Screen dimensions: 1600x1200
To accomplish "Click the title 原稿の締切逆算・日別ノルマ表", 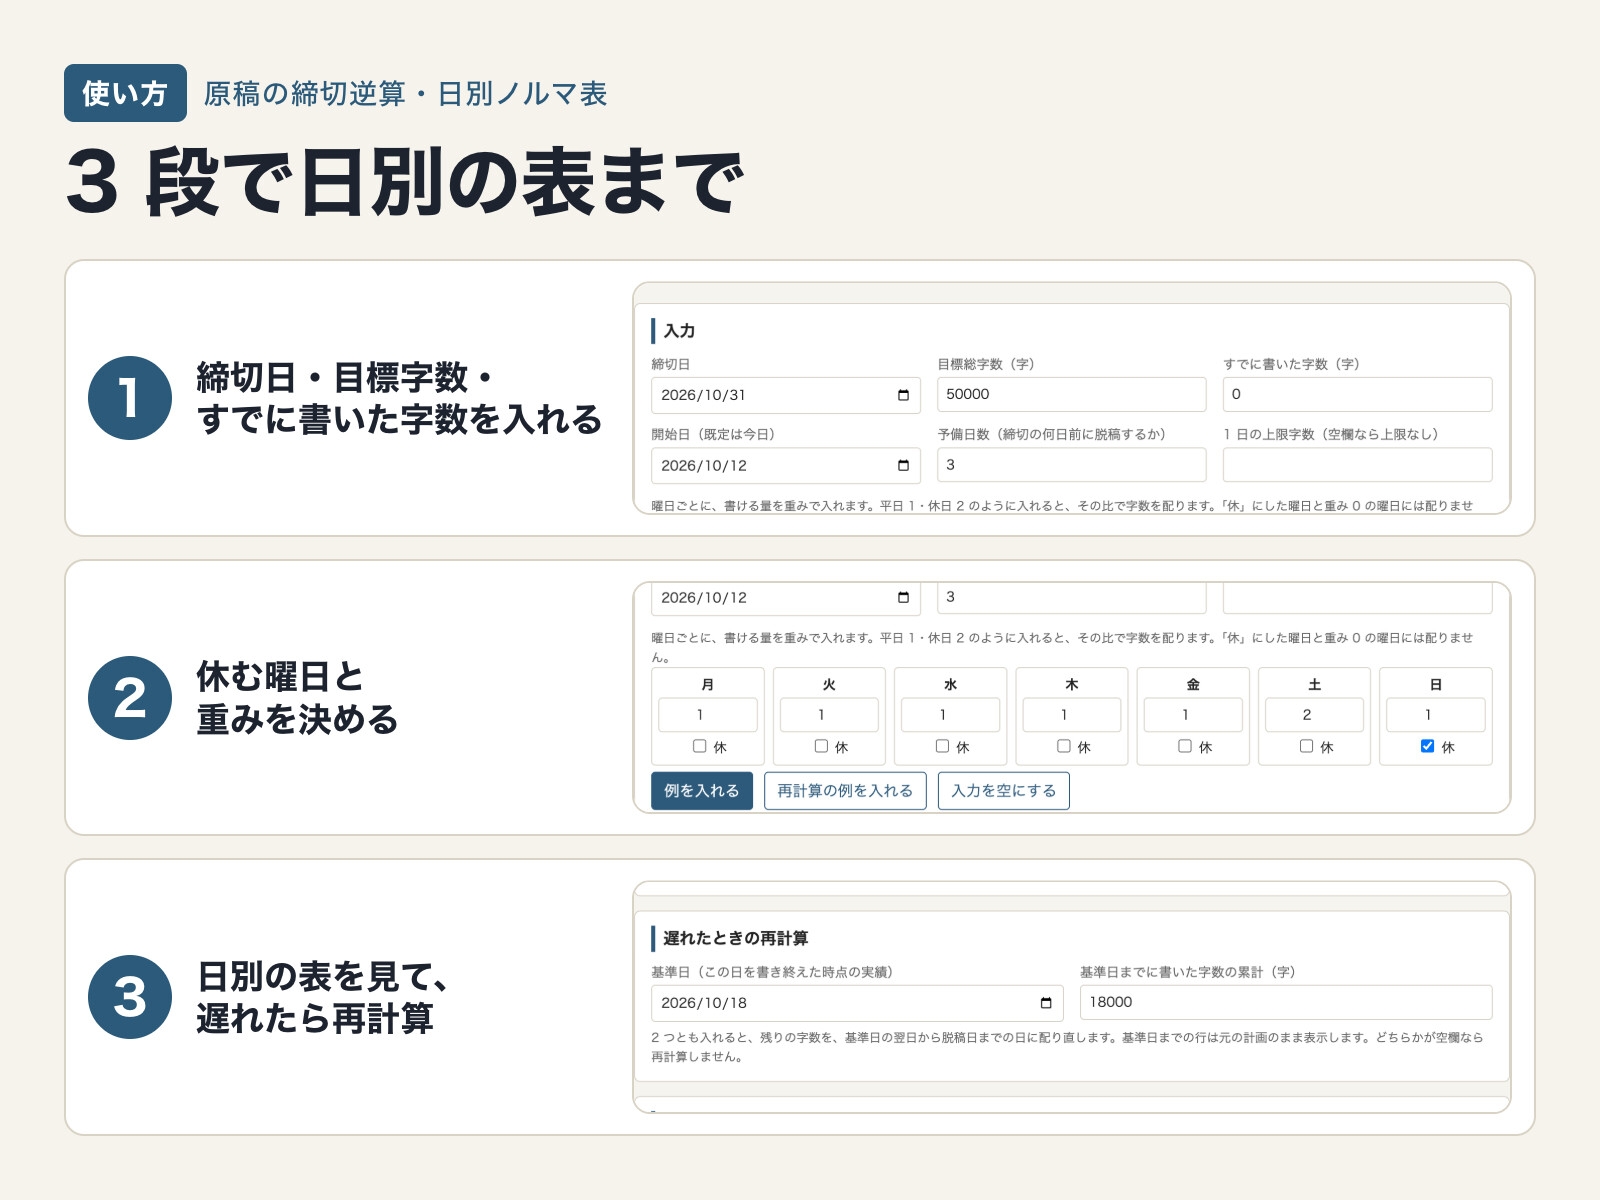I will pyautogui.click(x=405, y=94).
